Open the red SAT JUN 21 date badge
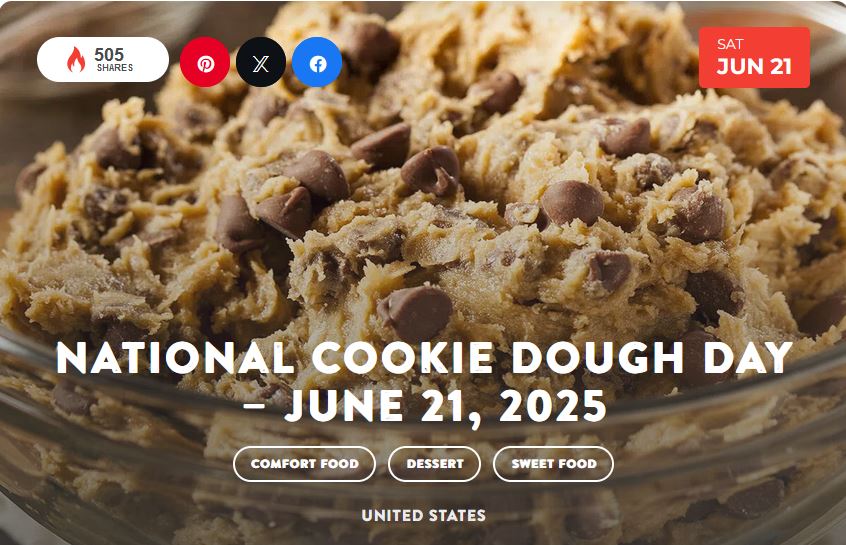 point(754,57)
